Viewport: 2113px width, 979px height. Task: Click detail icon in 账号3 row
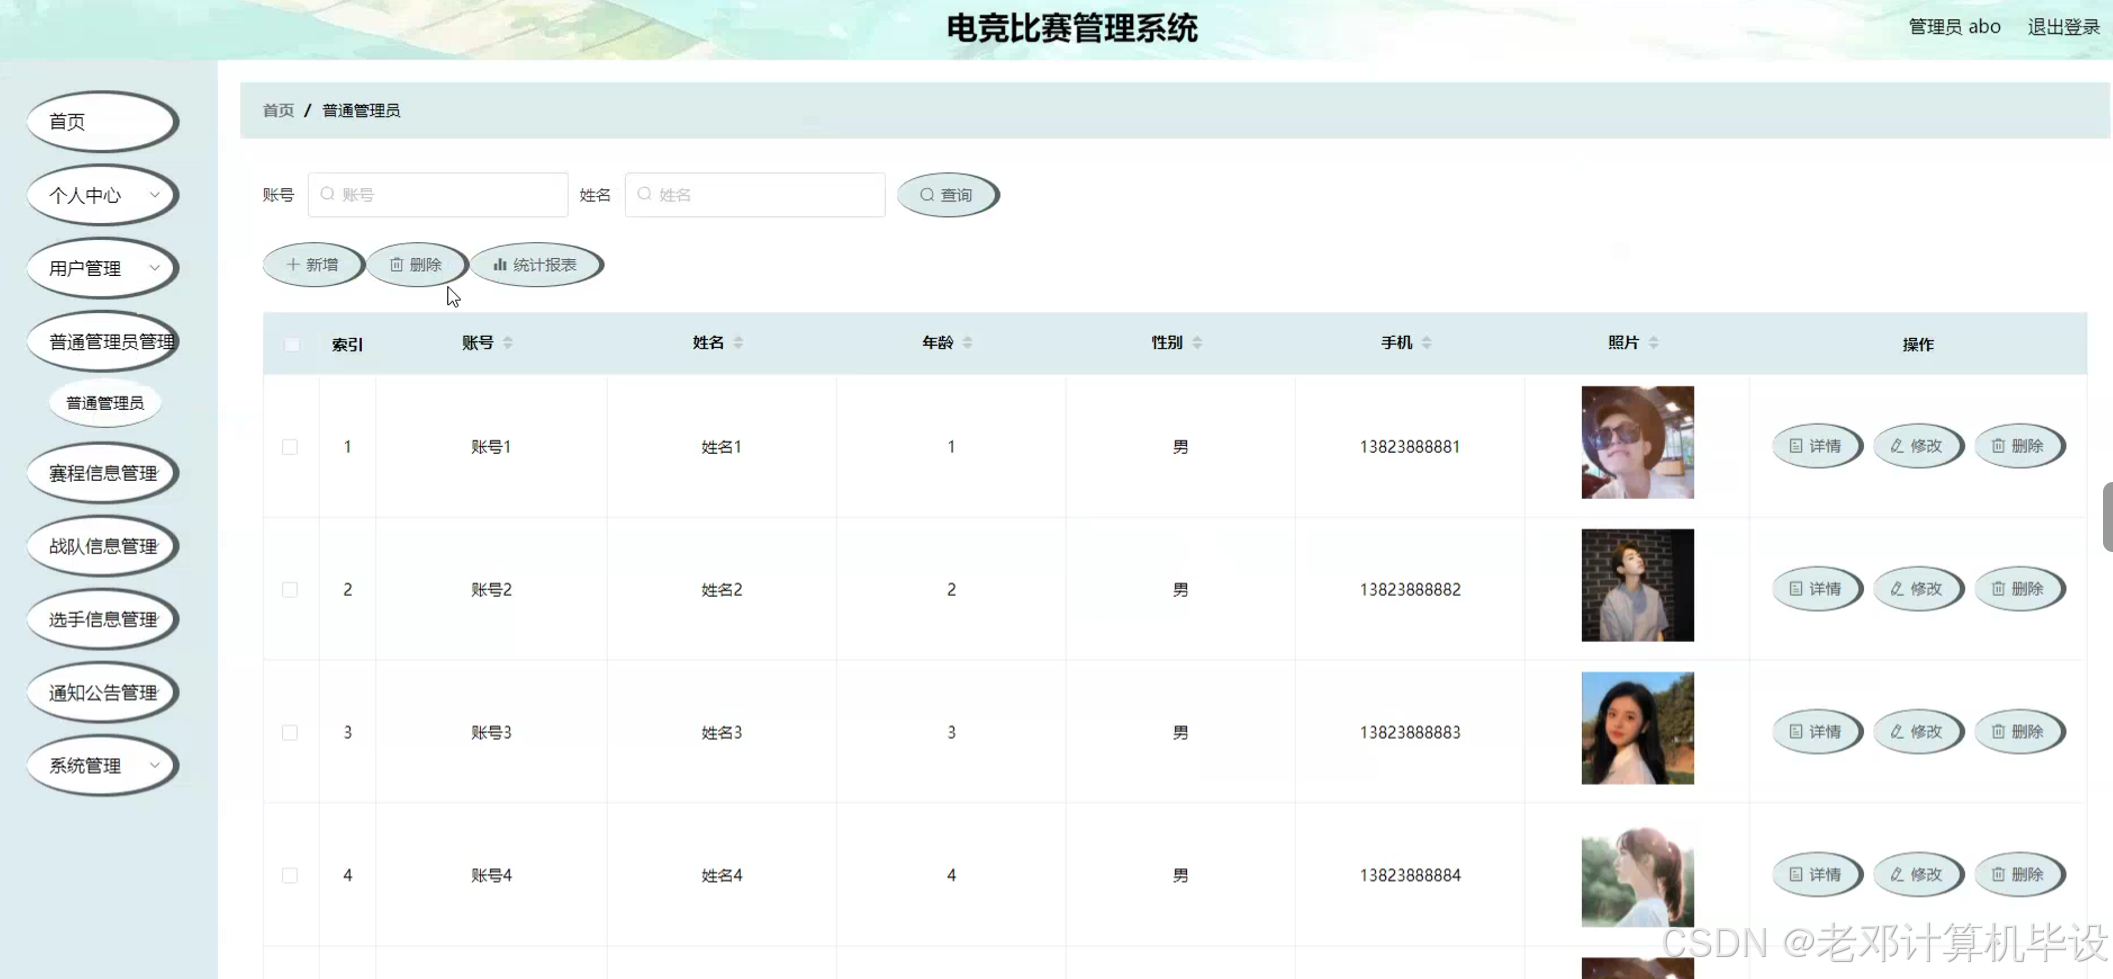(1796, 732)
